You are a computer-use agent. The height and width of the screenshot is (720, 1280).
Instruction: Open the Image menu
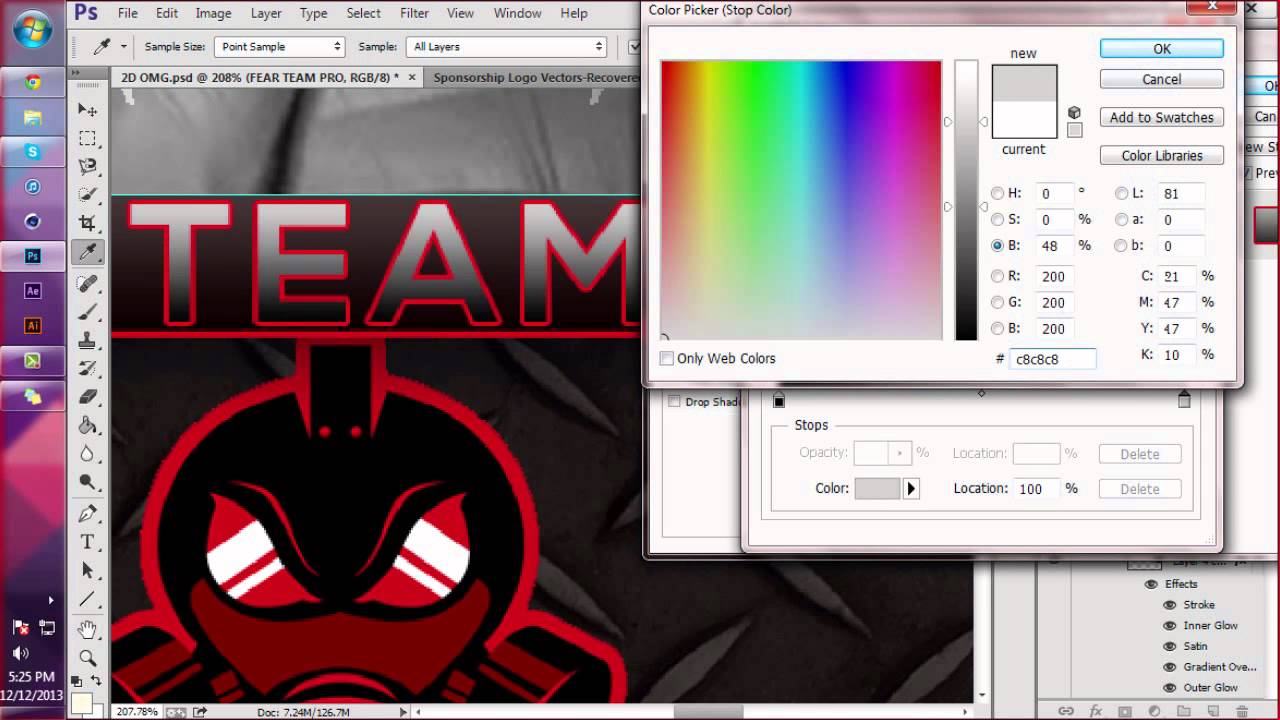(213, 13)
